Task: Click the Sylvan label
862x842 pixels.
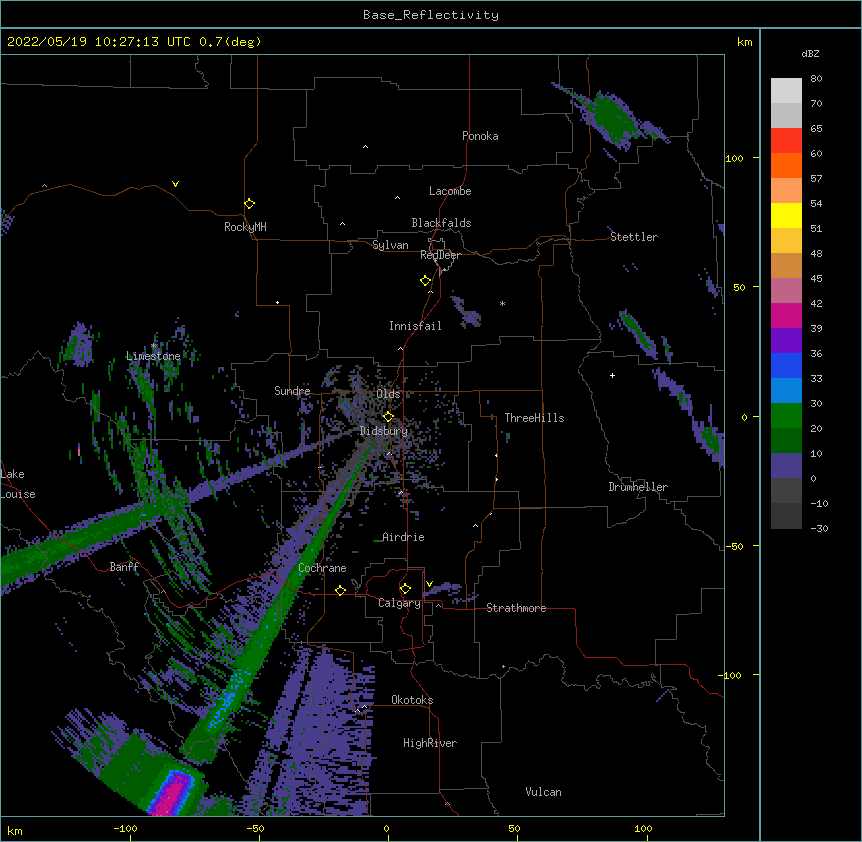Action: pos(390,245)
